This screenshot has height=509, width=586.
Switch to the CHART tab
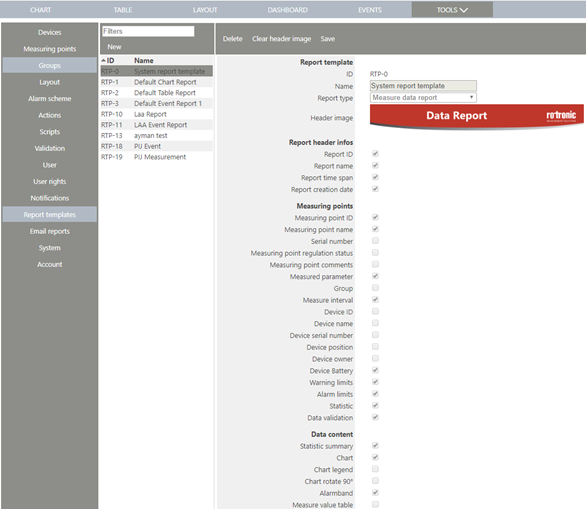coord(40,10)
